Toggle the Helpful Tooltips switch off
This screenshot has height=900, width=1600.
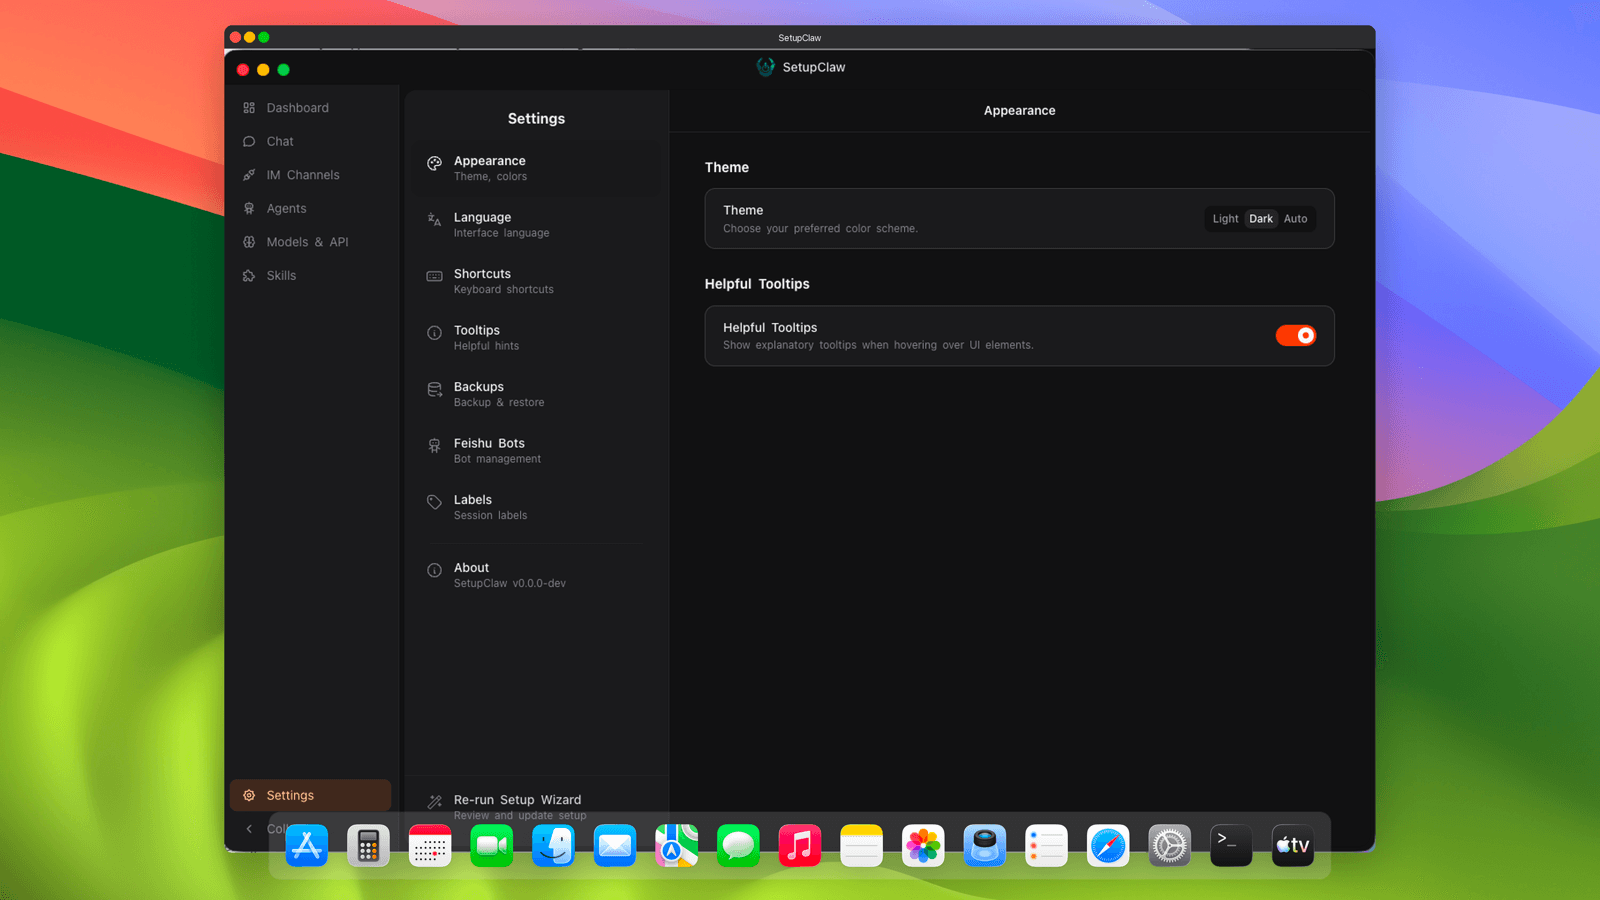click(x=1296, y=336)
